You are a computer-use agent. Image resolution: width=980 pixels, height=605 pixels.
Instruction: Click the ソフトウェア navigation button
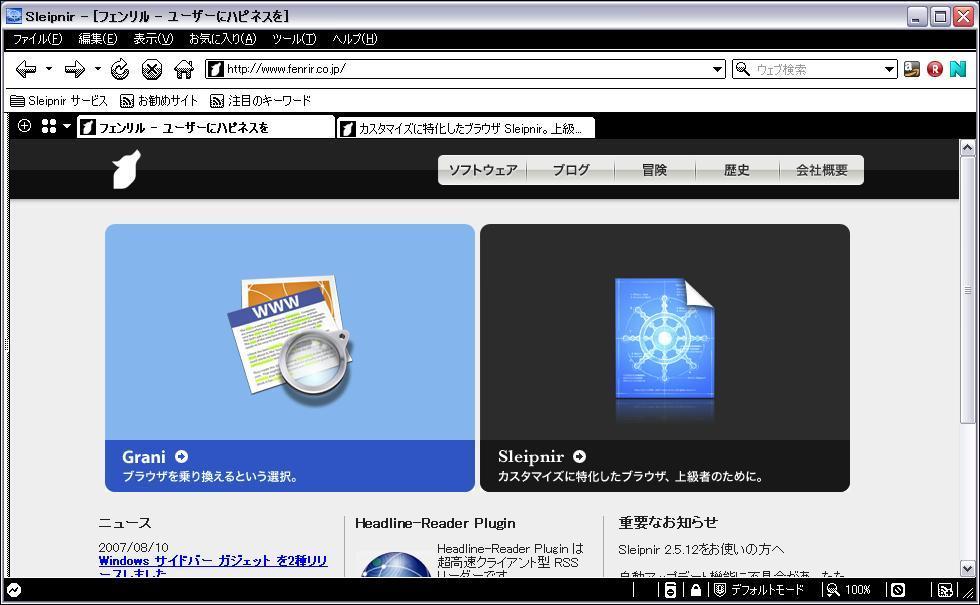tap(482, 170)
